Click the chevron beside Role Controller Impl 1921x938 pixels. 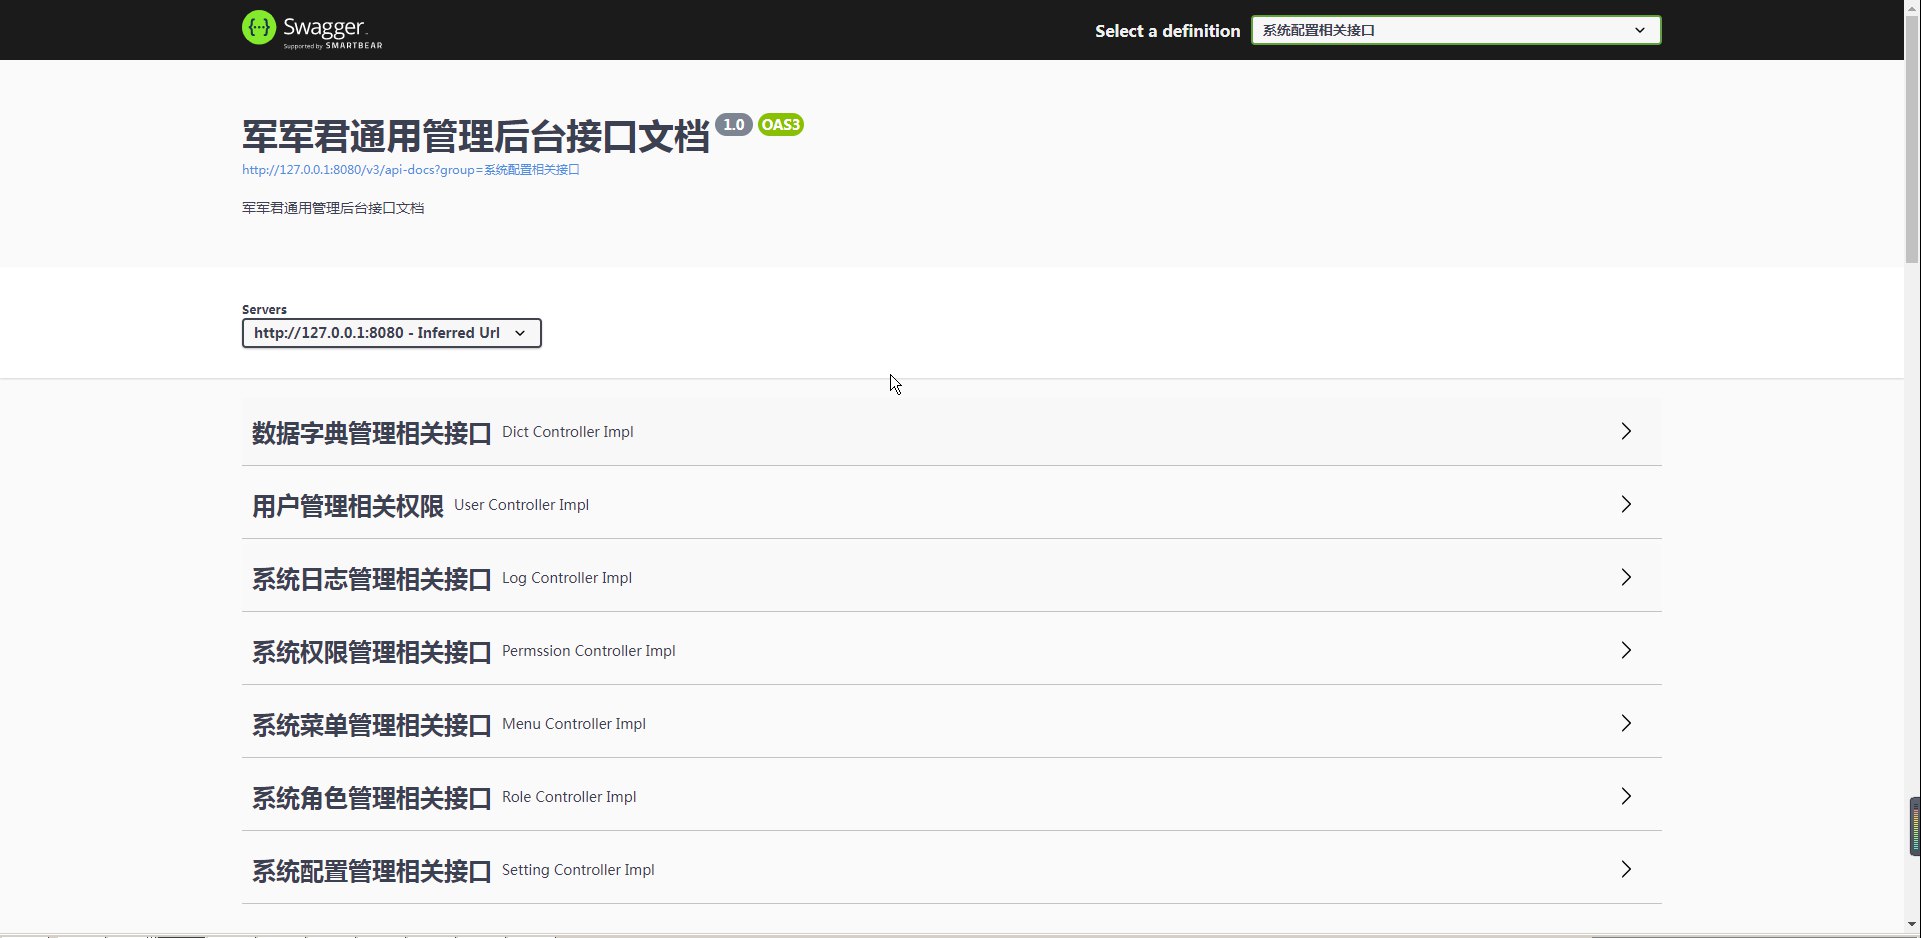point(1625,797)
